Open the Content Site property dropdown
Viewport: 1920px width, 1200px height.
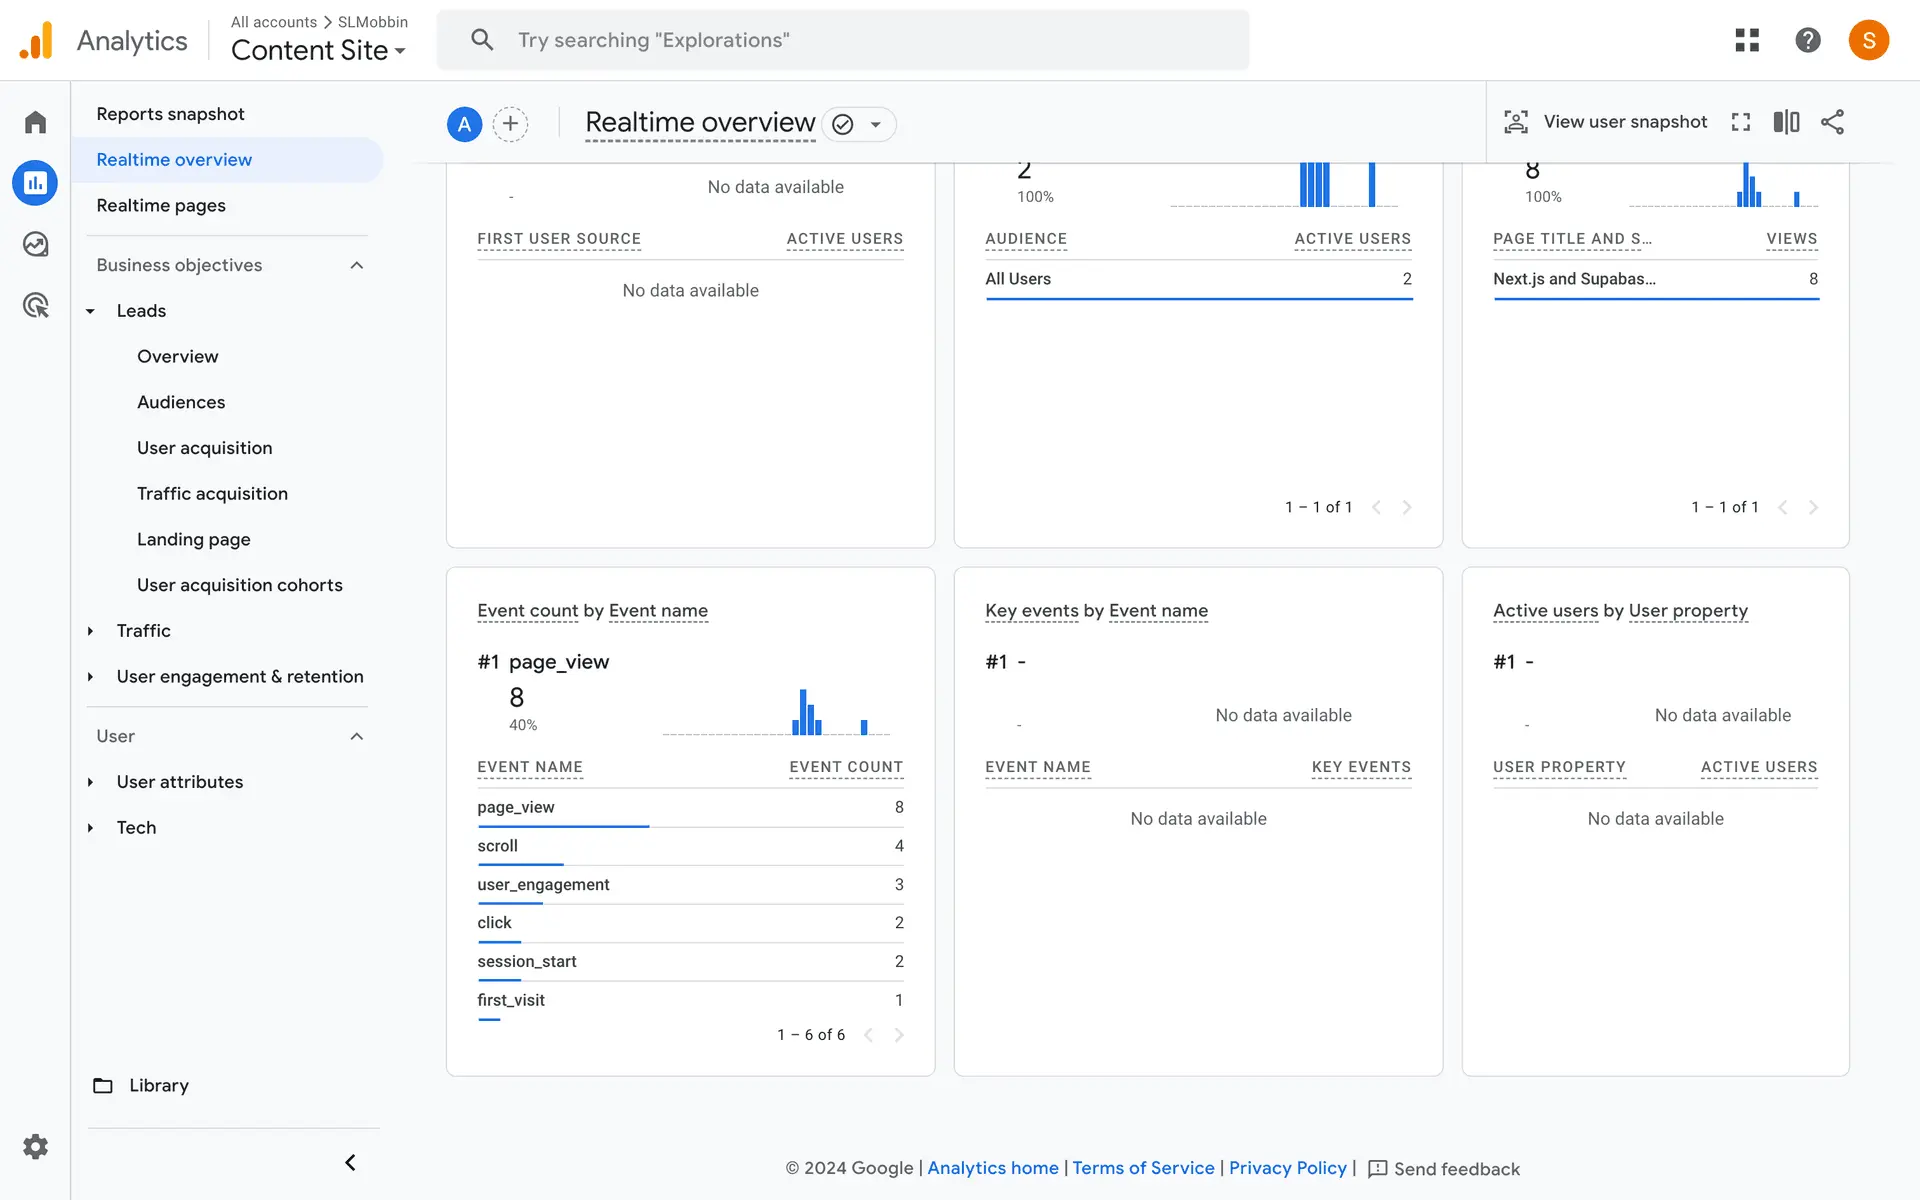(x=318, y=50)
